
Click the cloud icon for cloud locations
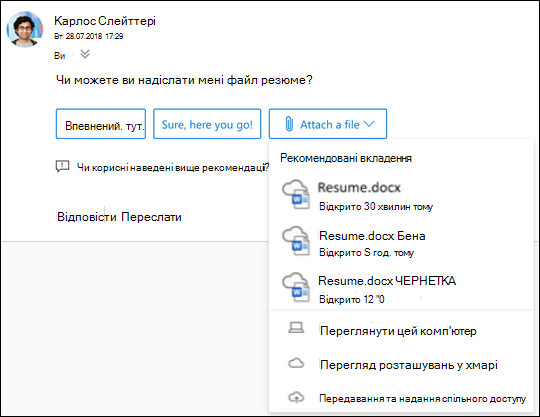(x=296, y=363)
